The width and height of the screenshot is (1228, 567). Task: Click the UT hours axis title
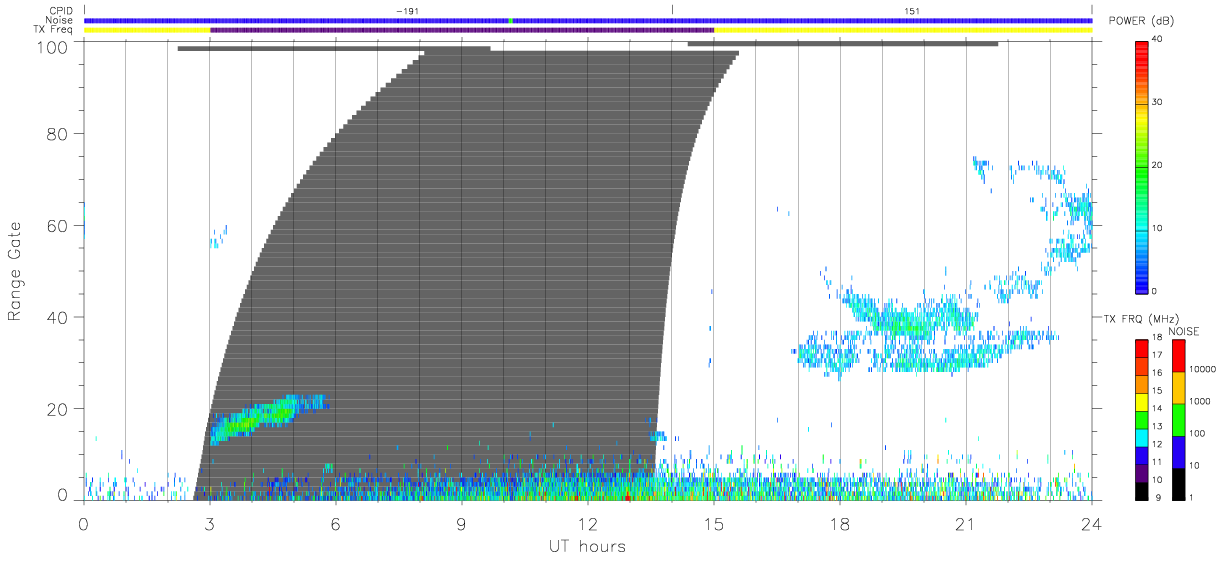(x=587, y=547)
